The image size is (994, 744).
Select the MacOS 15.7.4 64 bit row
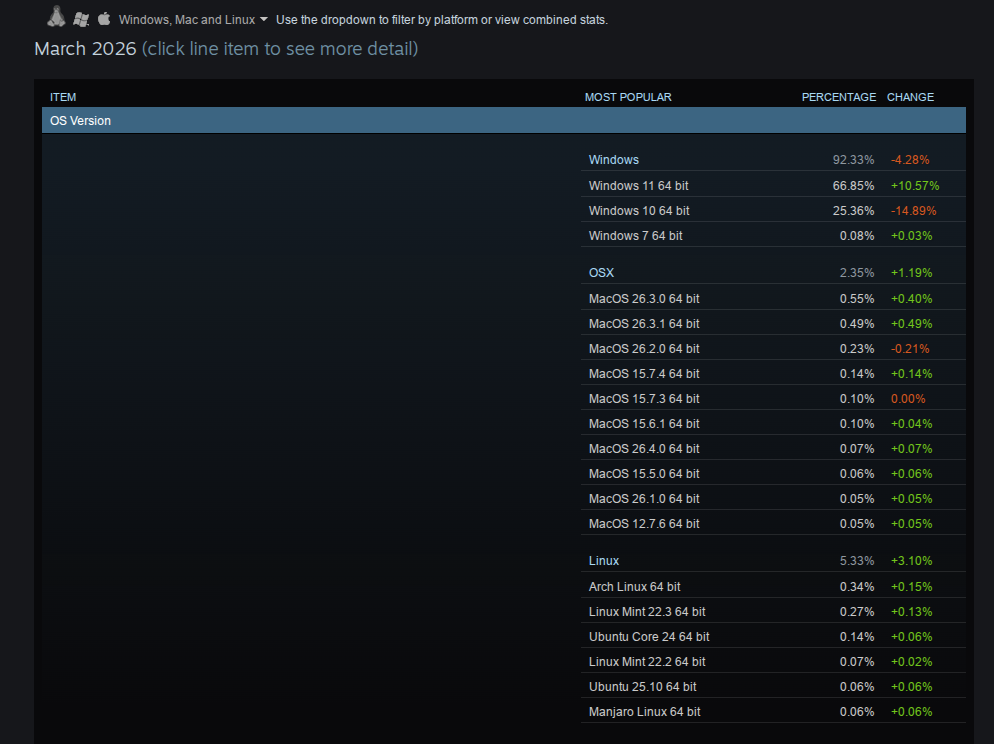(x=773, y=374)
